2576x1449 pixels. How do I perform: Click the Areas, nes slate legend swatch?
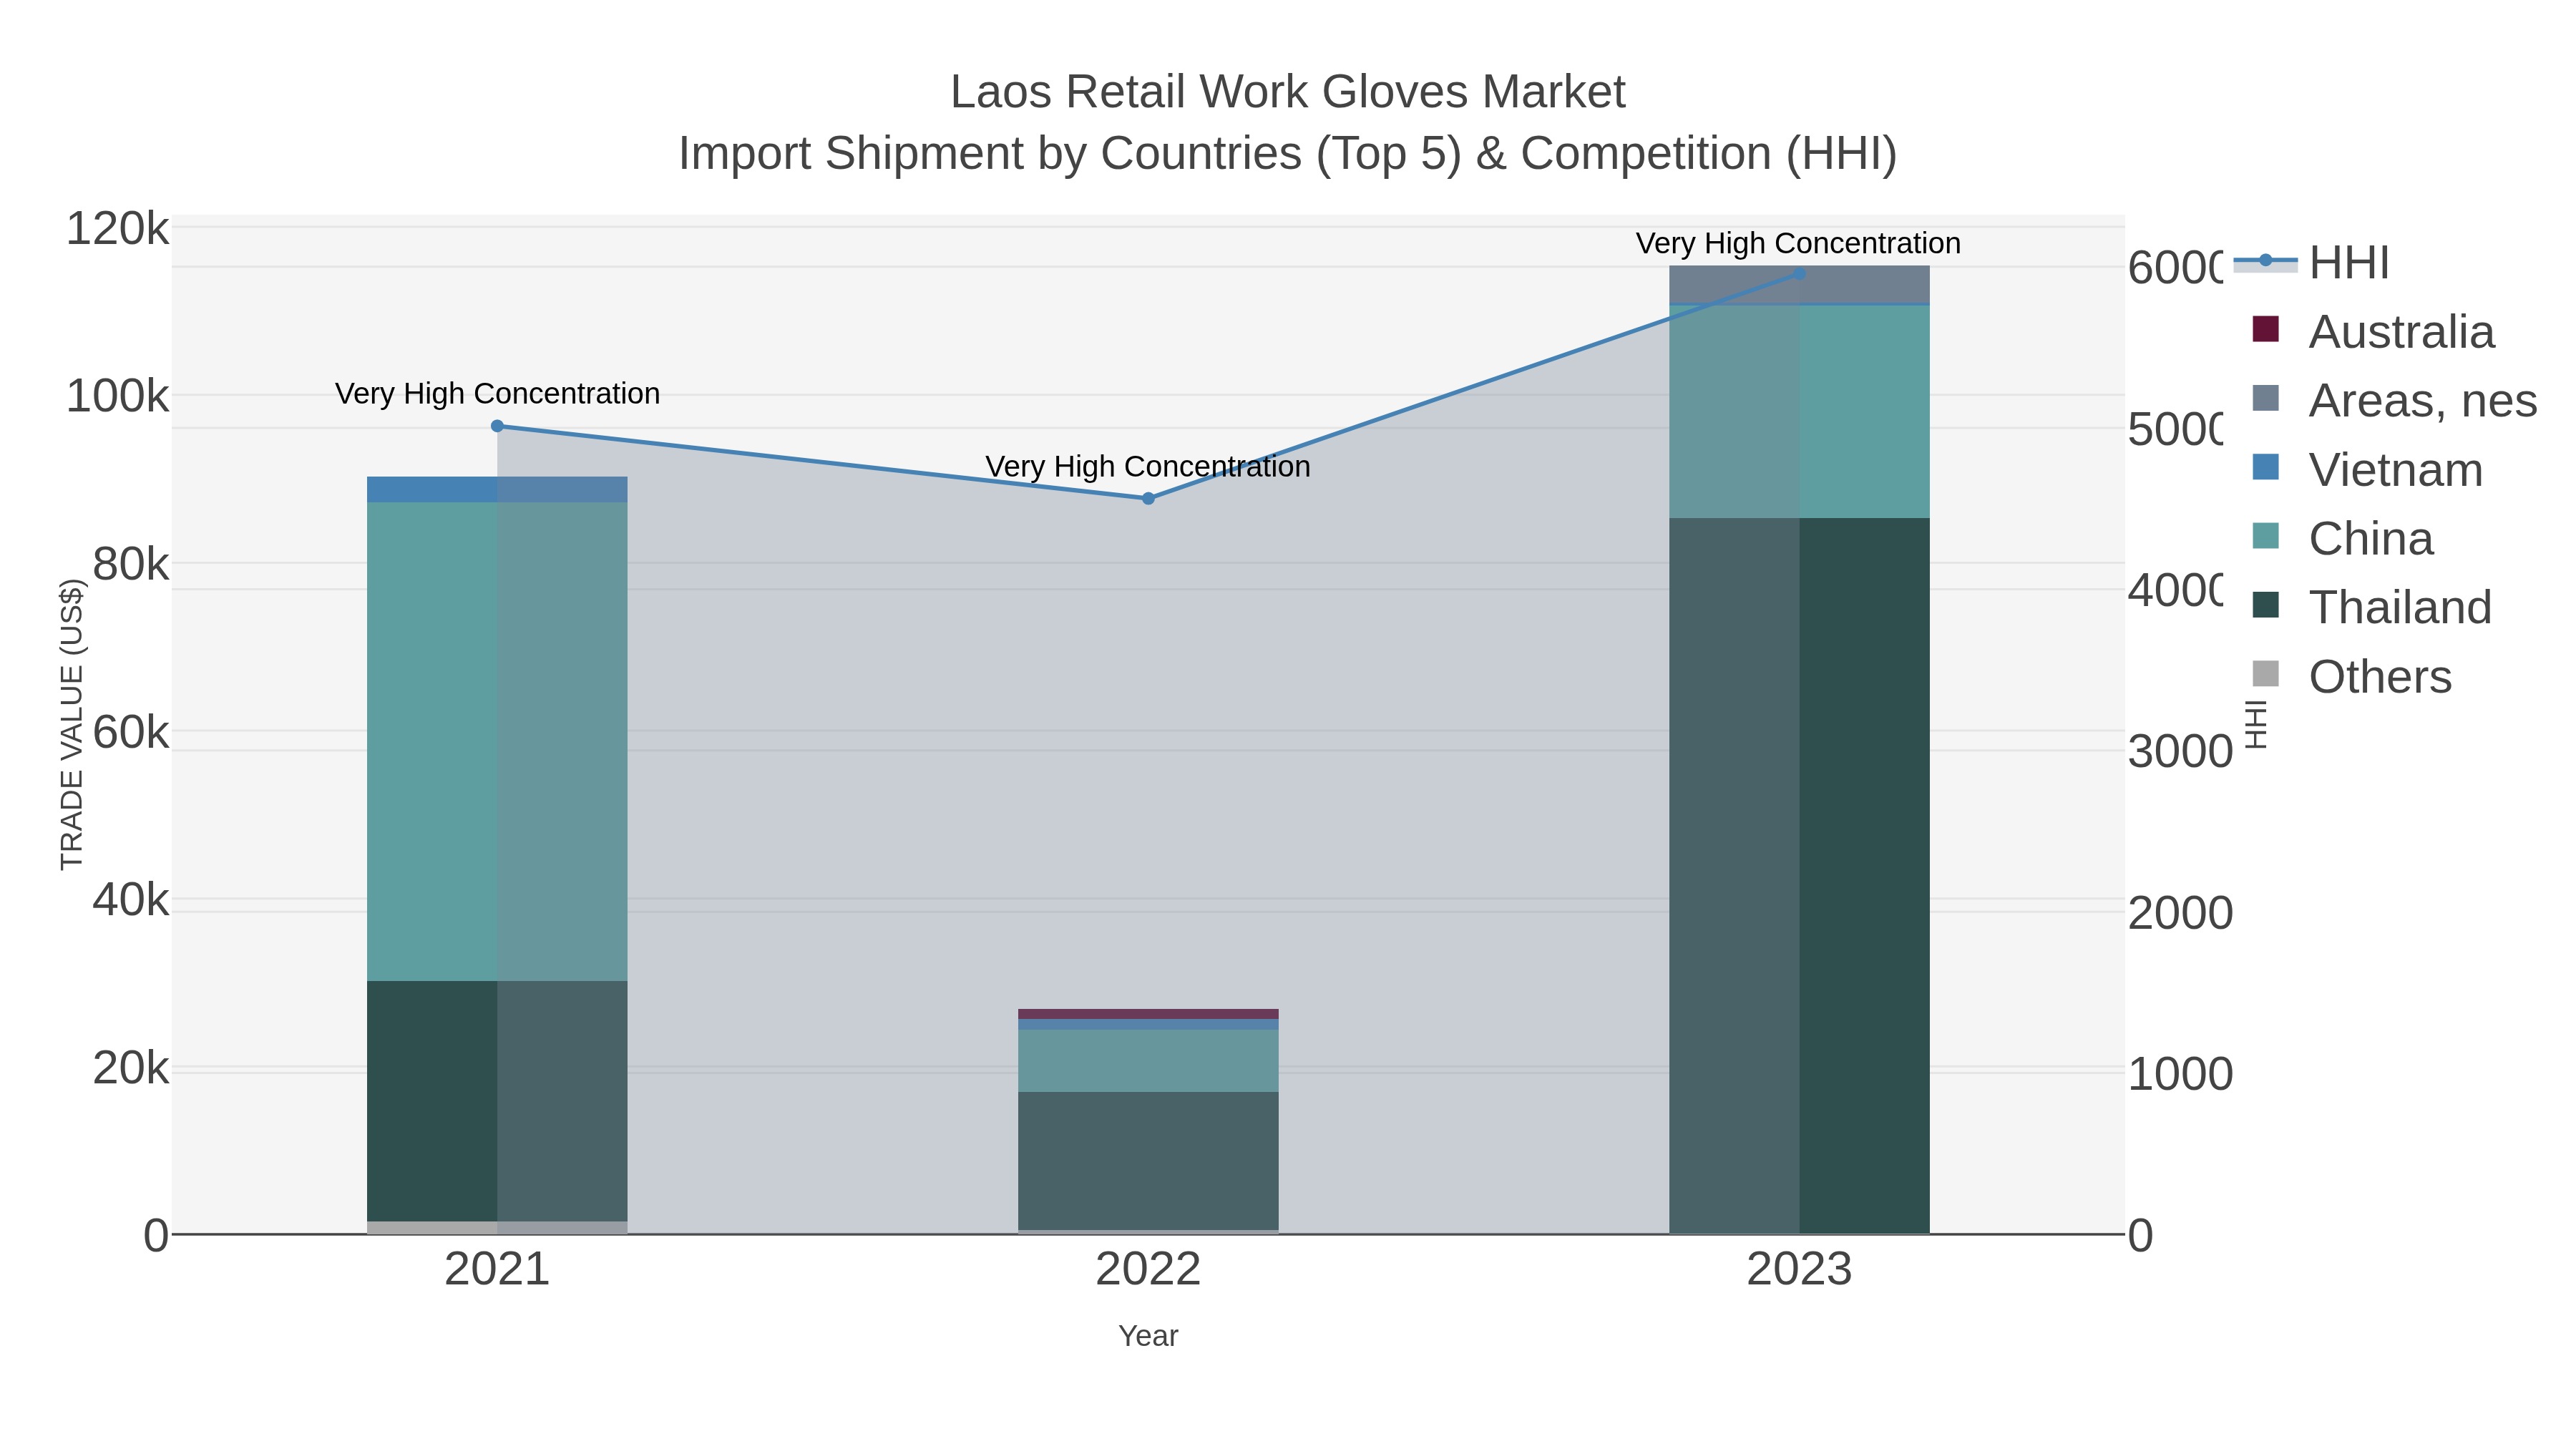(2265, 398)
